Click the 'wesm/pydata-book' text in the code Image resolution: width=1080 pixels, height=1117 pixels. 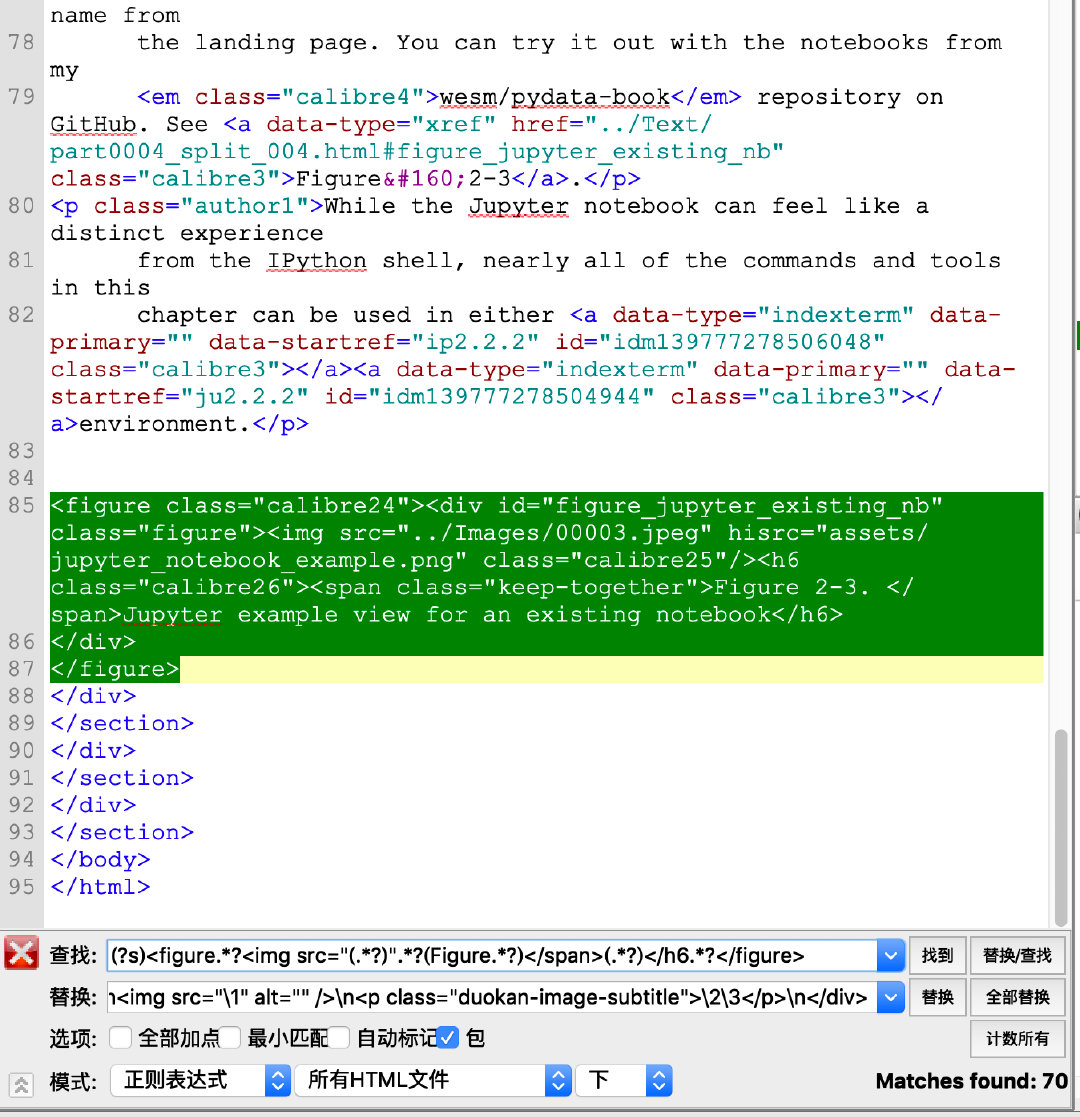point(555,97)
